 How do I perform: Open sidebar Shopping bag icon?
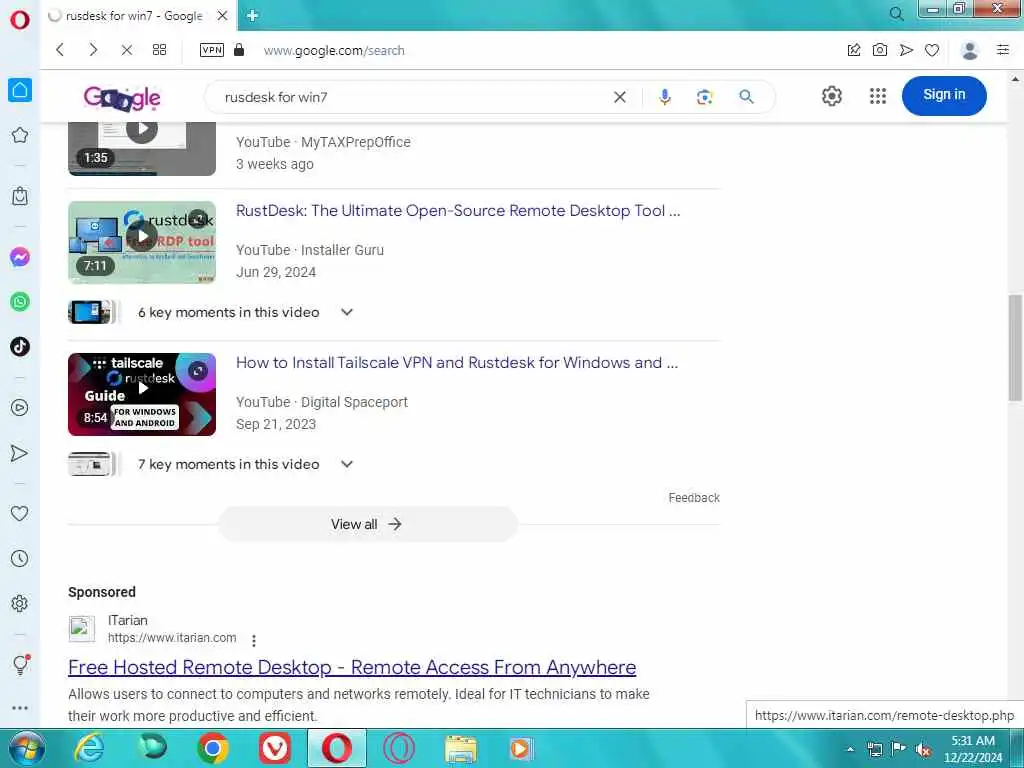tap(20, 196)
